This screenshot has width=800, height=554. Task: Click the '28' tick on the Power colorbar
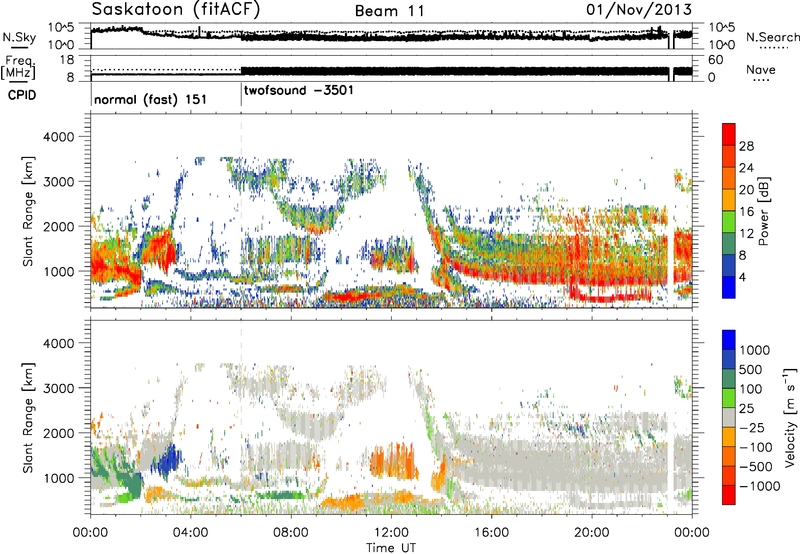pos(746,146)
